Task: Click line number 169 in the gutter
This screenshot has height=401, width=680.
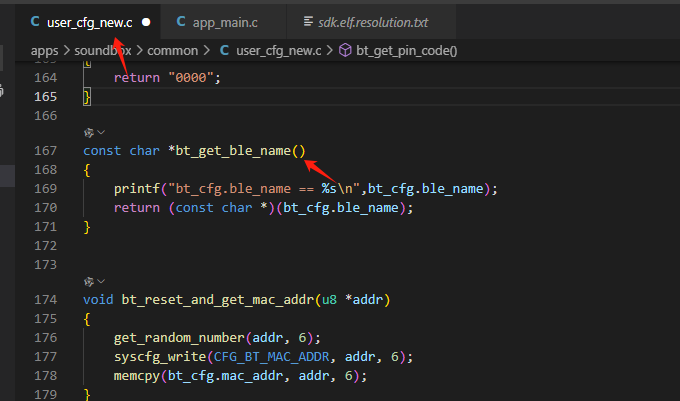Action: (46, 189)
